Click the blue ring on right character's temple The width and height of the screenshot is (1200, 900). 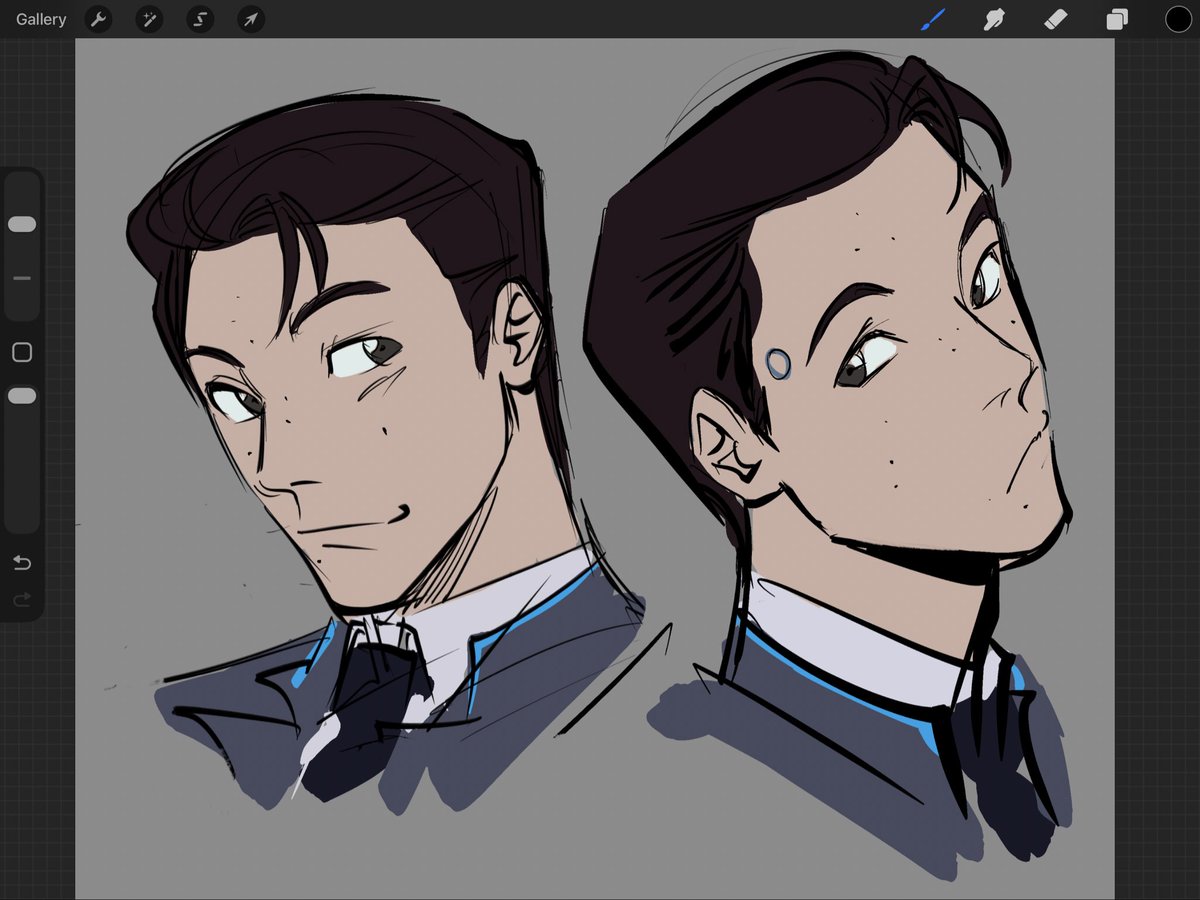778,364
